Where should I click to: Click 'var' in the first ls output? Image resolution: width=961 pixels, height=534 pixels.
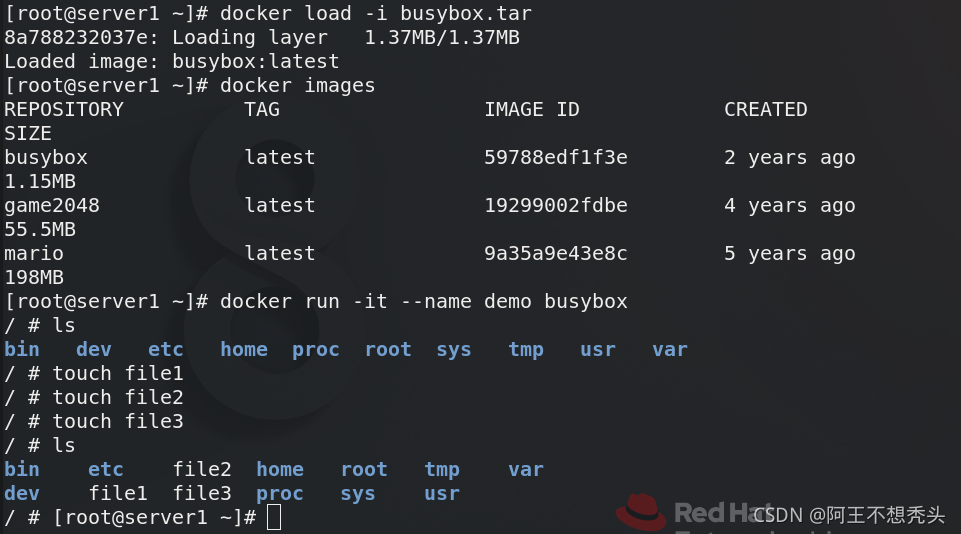670,349
